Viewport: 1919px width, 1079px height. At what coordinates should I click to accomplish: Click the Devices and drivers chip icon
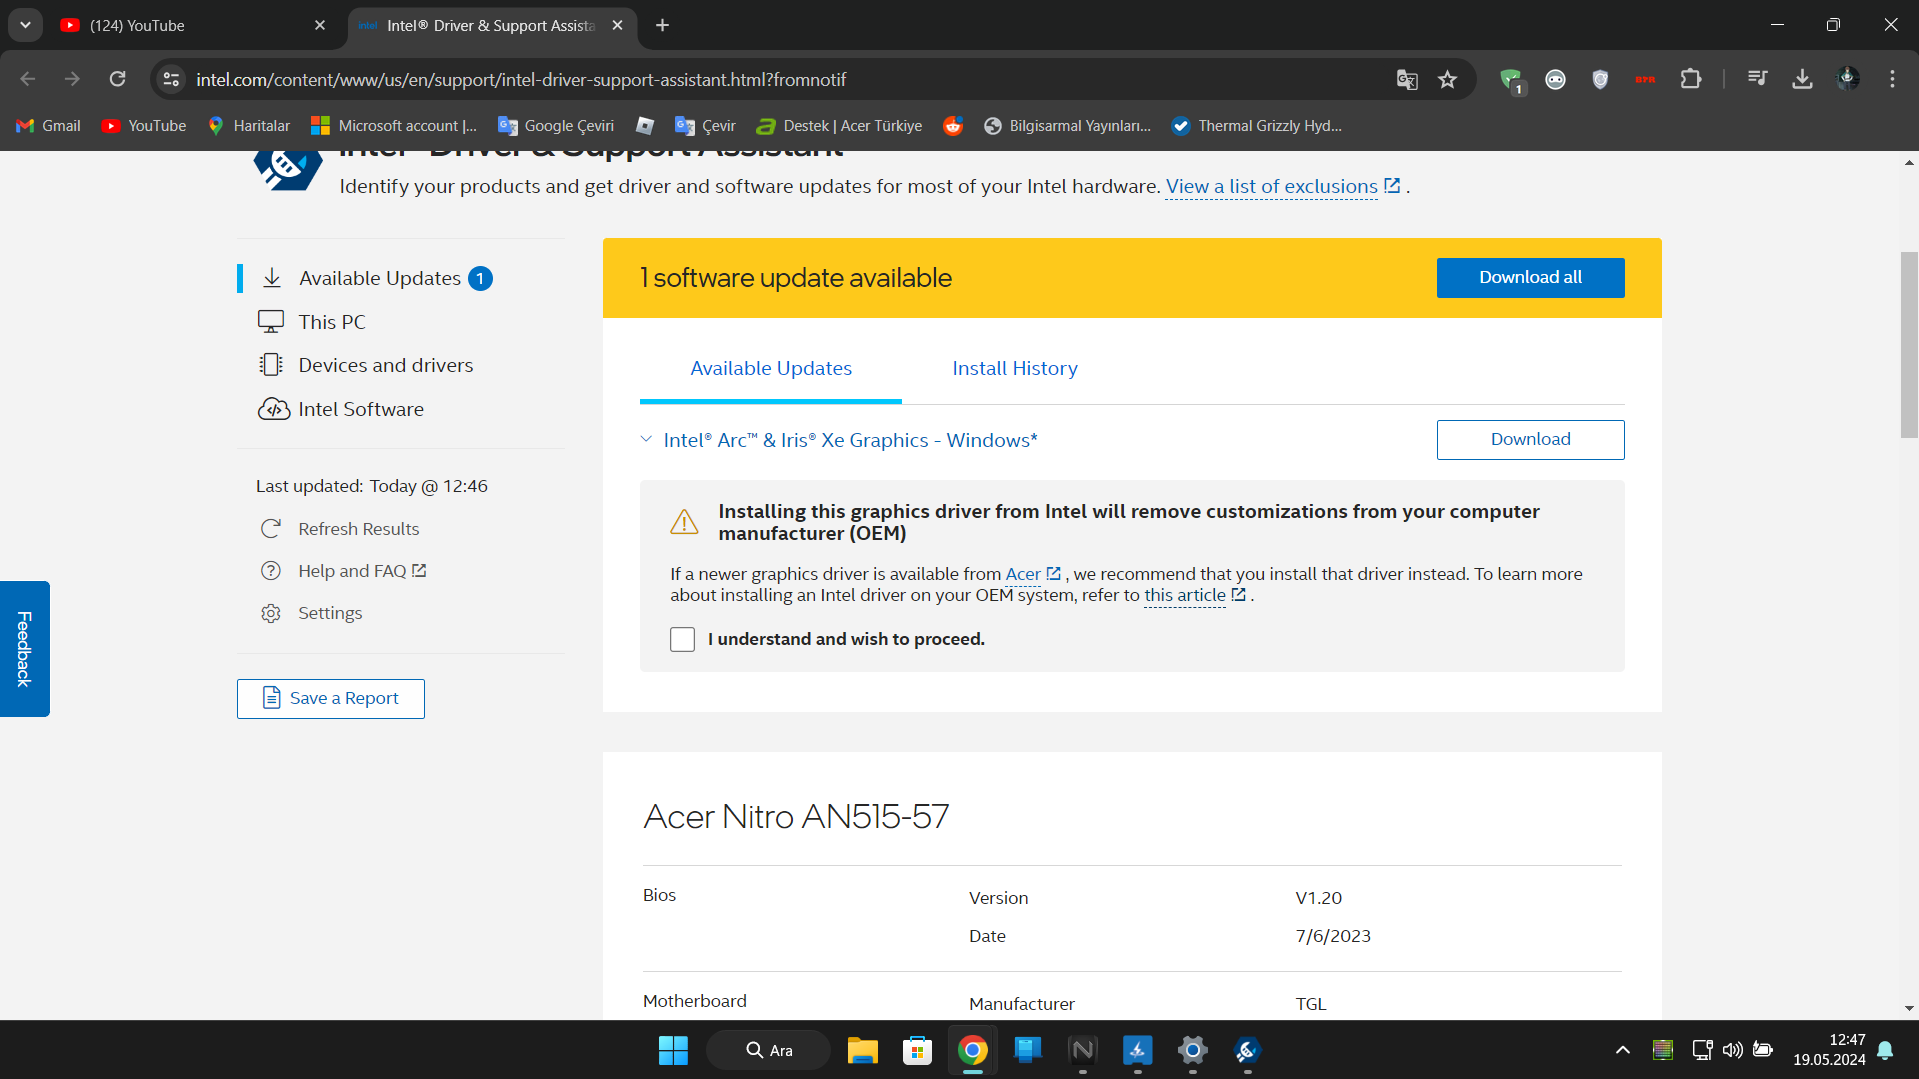tap(271, 365)
